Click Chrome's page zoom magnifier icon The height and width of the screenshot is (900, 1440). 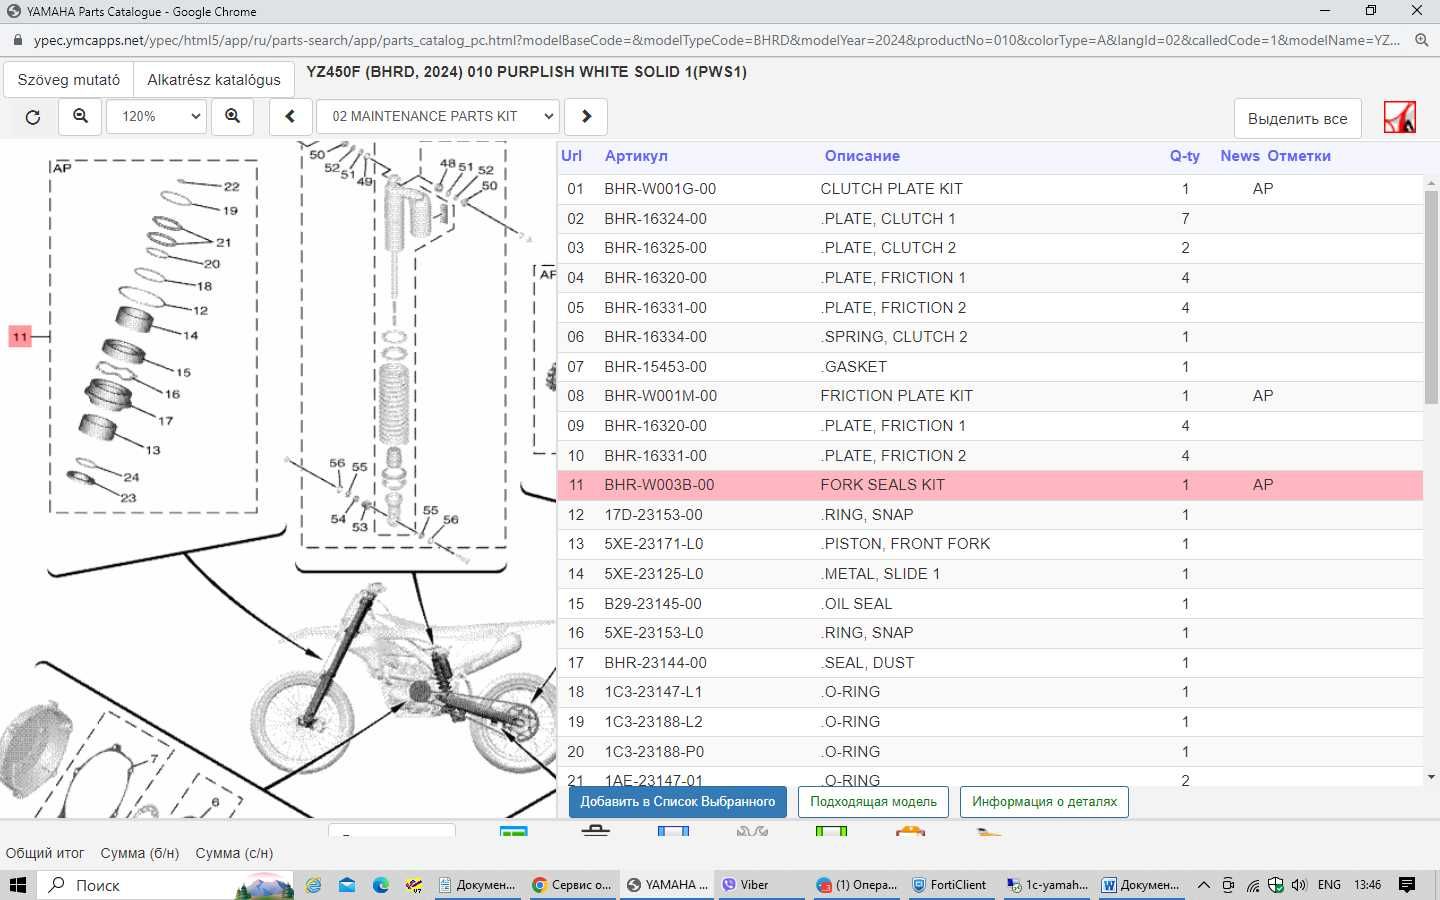coord(1421,41)
